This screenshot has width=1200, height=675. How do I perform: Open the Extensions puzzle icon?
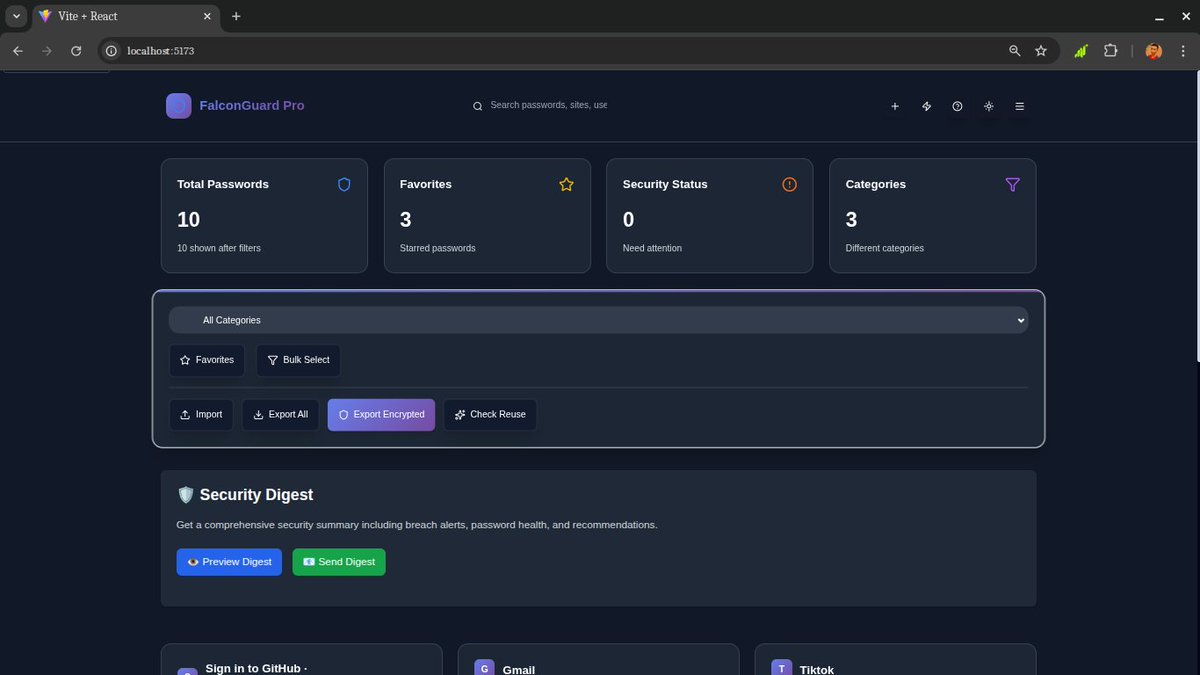(x=1110, y=51)
